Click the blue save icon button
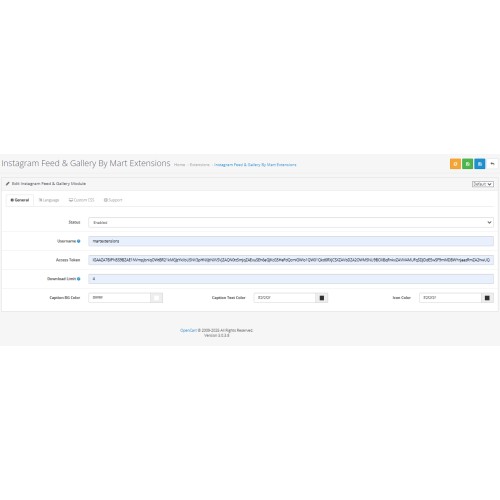This screenshot has width=500, height=500. tap(480, 164)
